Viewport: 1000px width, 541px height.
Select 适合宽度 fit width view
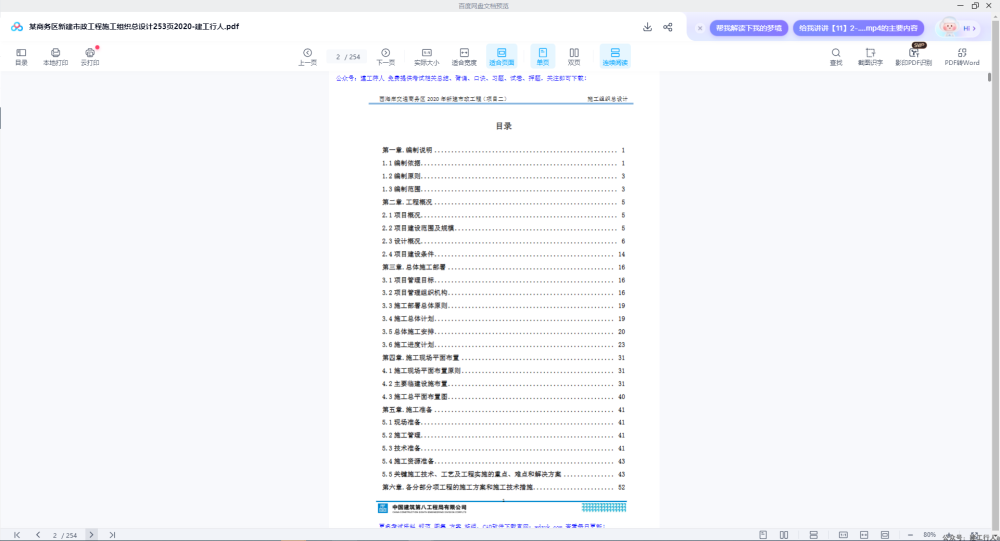pos(464,57)
